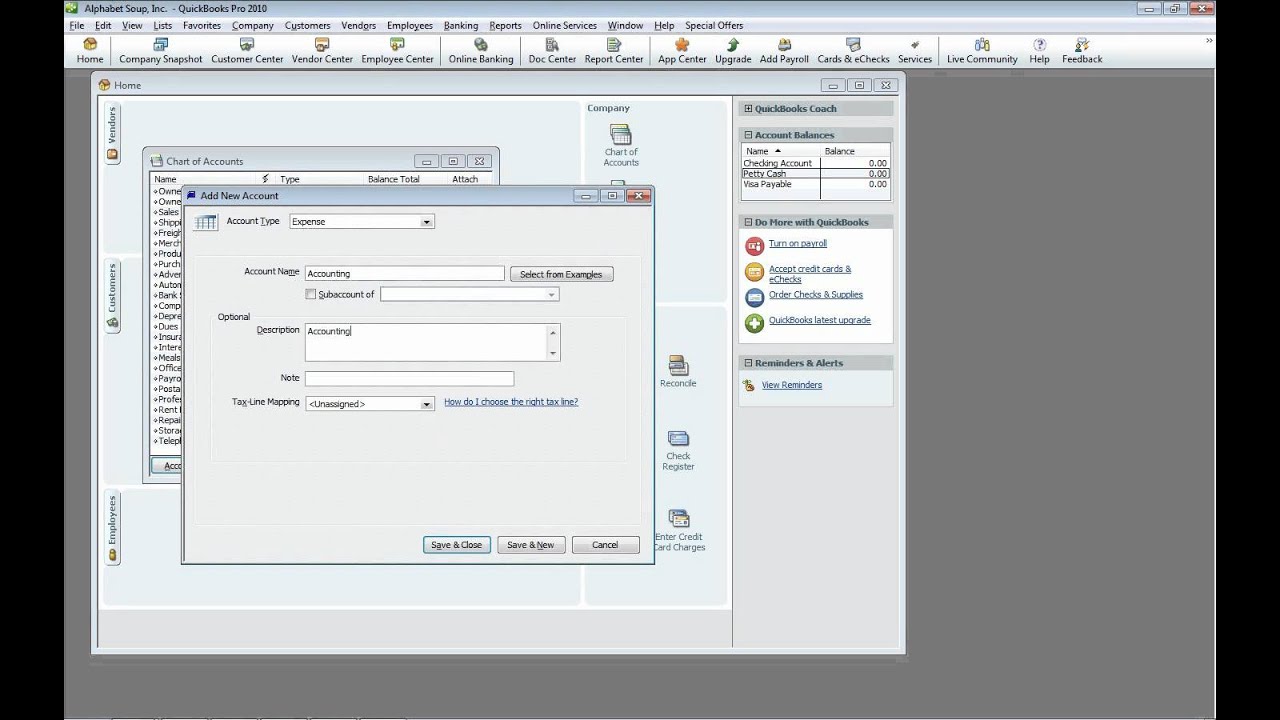Expand the toolbar overflow chevron
Screen dimensions: 1280x720
[x=1209, y=41]
